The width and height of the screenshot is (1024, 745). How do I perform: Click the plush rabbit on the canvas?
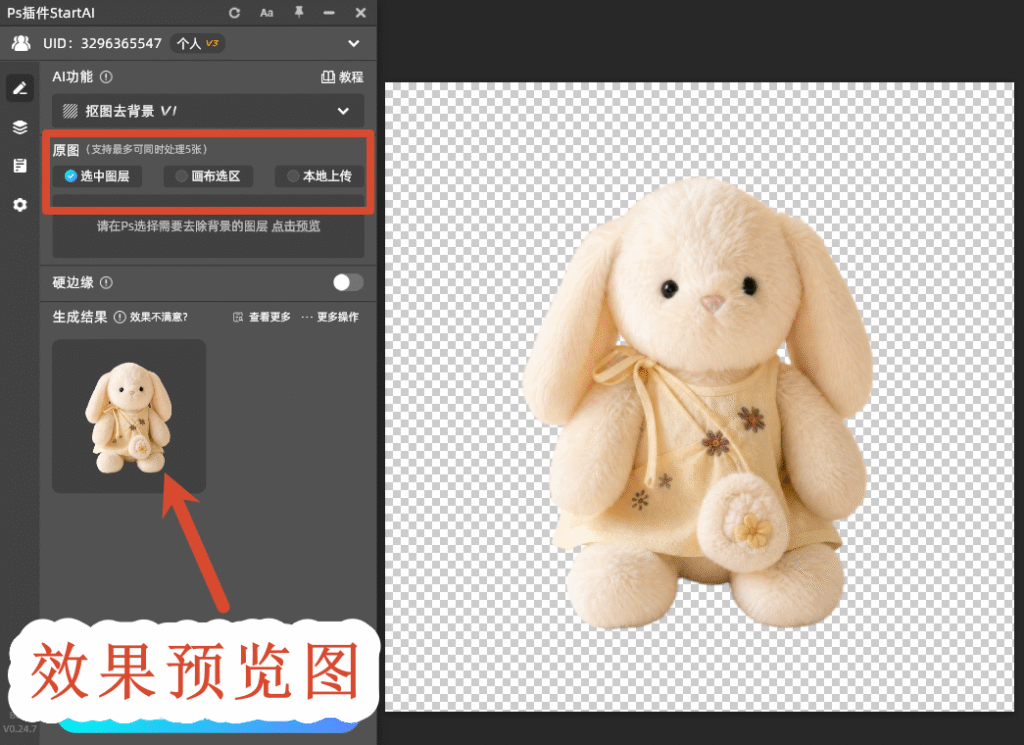[x=699, y=405]
